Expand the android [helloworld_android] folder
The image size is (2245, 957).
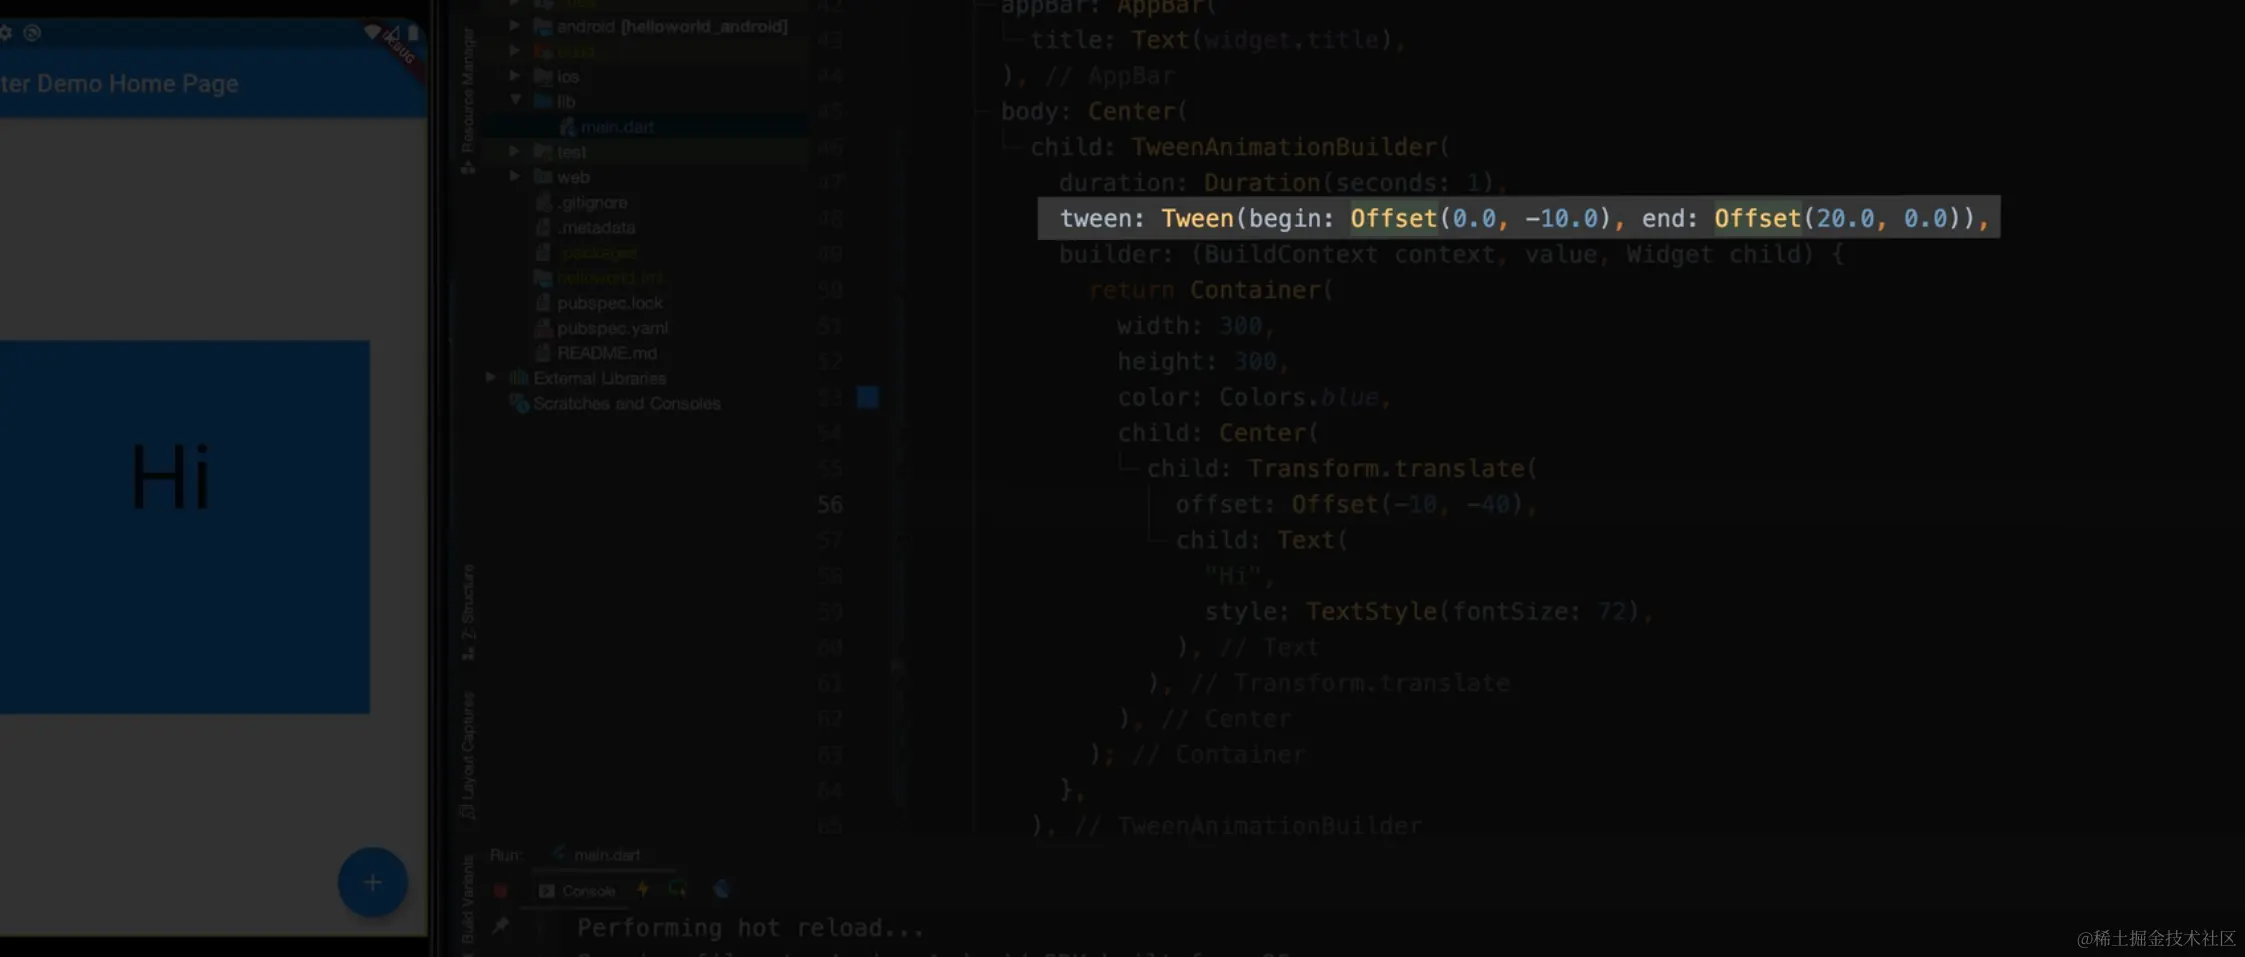[x=514, y=26]
